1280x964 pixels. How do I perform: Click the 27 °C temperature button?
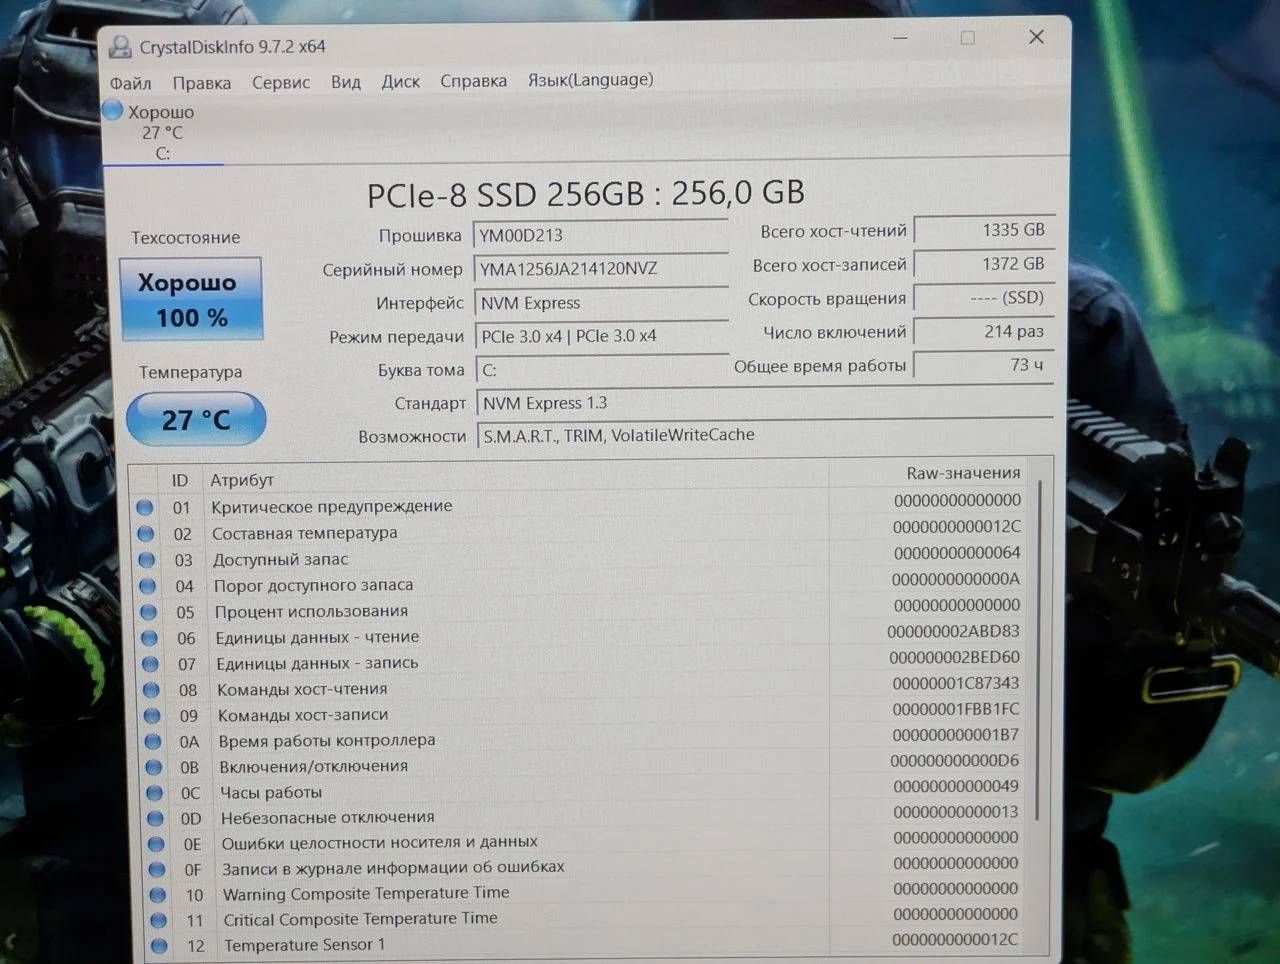[196, 420]
